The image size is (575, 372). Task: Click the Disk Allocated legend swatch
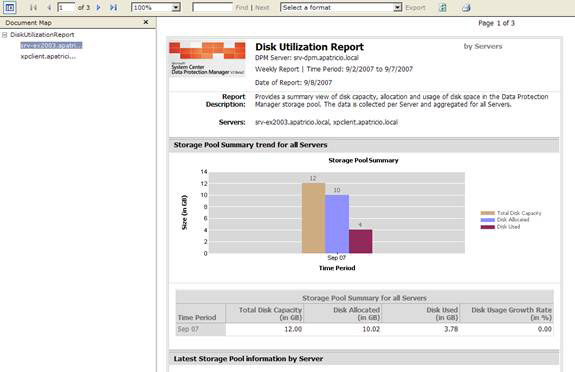click(487, 220)
